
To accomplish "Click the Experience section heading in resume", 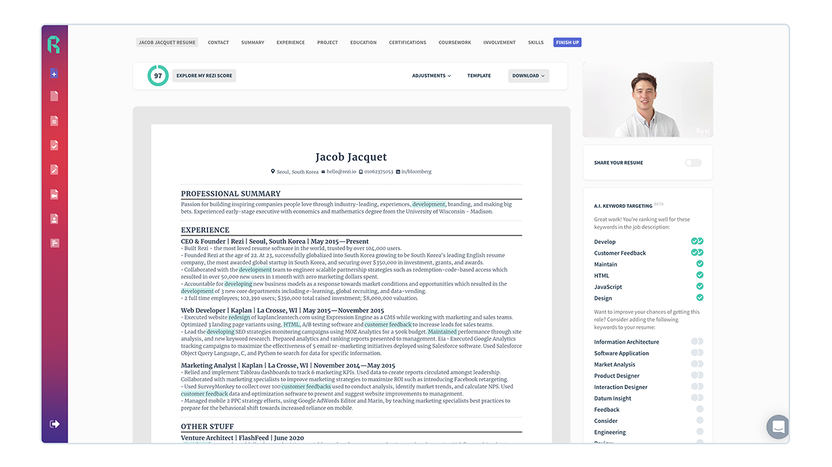I will tap(205, 230).
